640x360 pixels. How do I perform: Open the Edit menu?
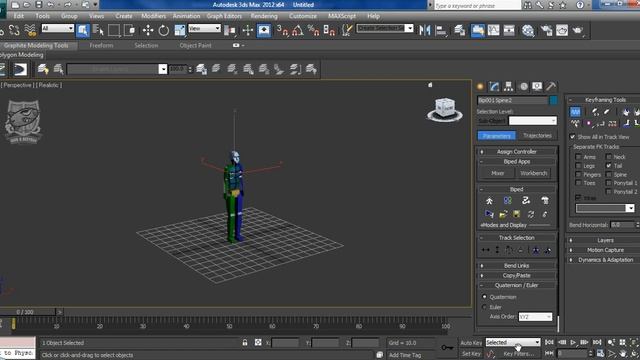click(x=19, y=16)
